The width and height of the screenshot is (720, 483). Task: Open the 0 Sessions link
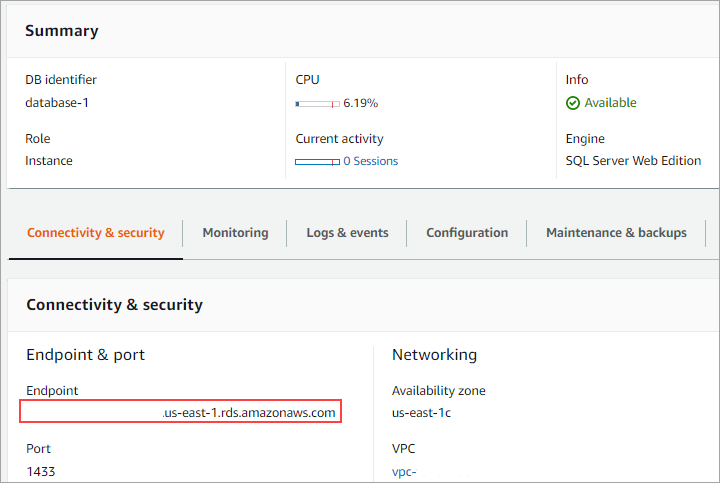click(371, 161)
